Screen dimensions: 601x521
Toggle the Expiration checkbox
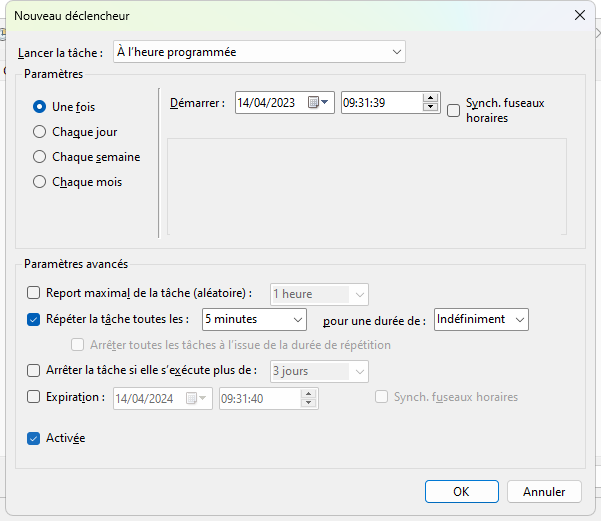[x=34, y=397]
